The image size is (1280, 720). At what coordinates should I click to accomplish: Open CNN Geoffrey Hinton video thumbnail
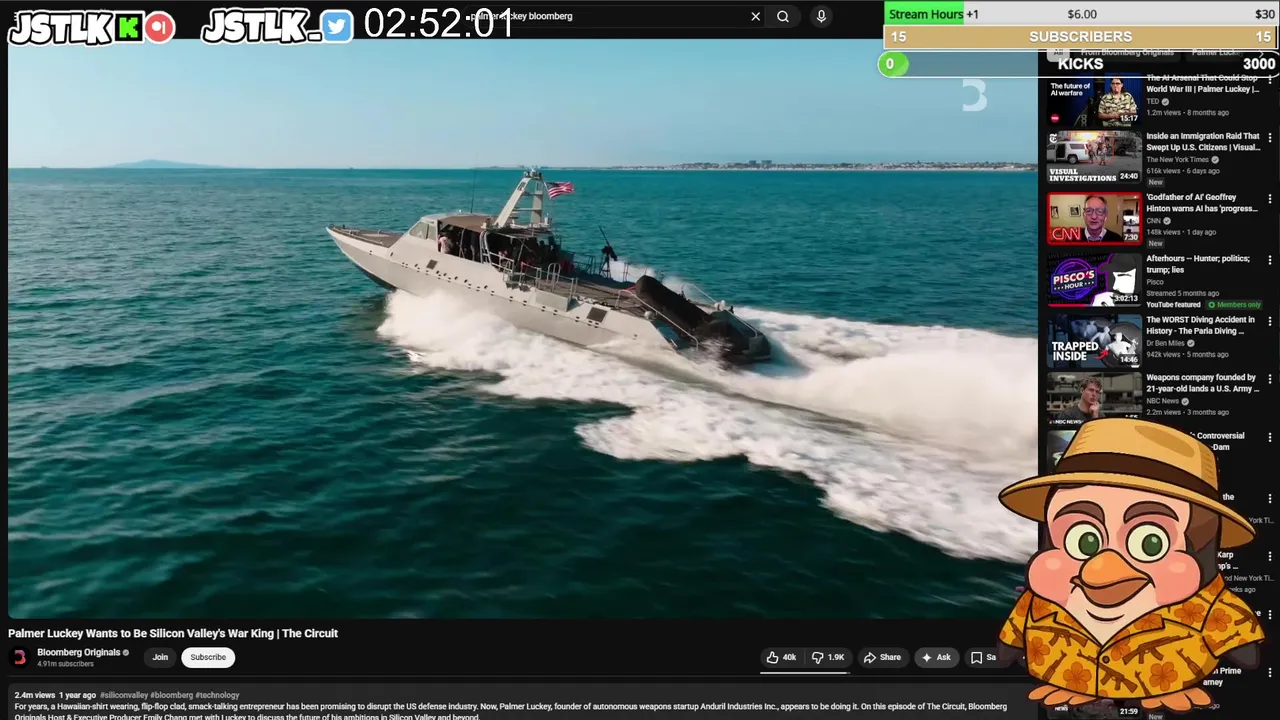1094,218
